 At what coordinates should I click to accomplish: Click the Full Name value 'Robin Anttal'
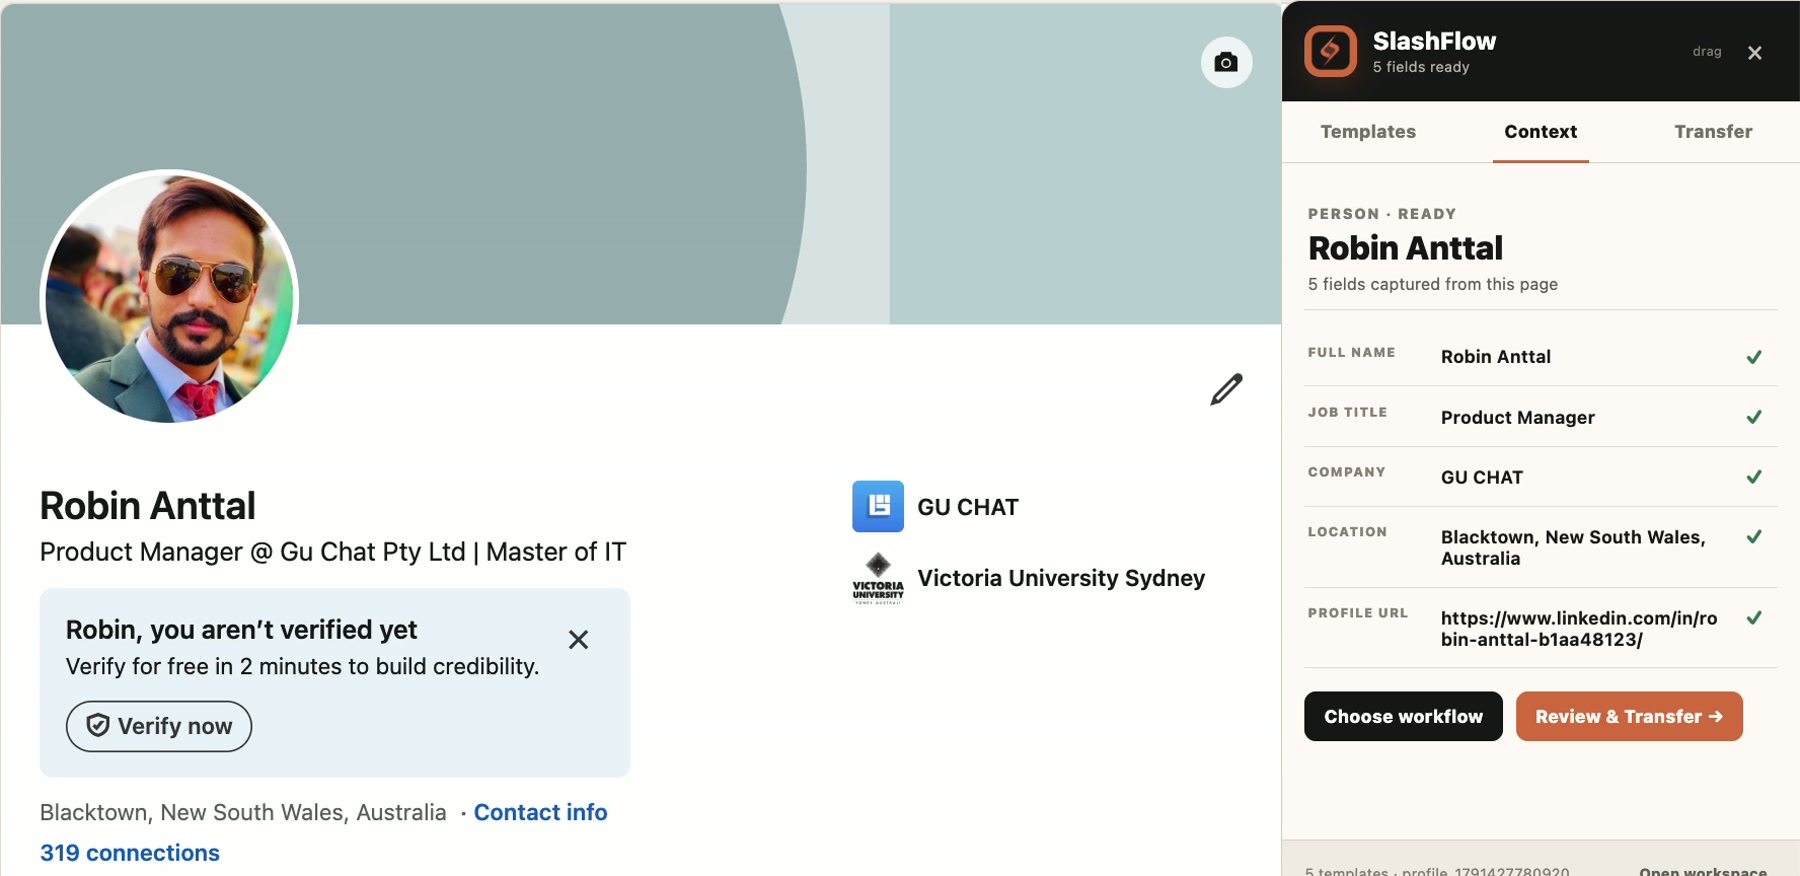pyautogui.click(x=1496, y=357)
